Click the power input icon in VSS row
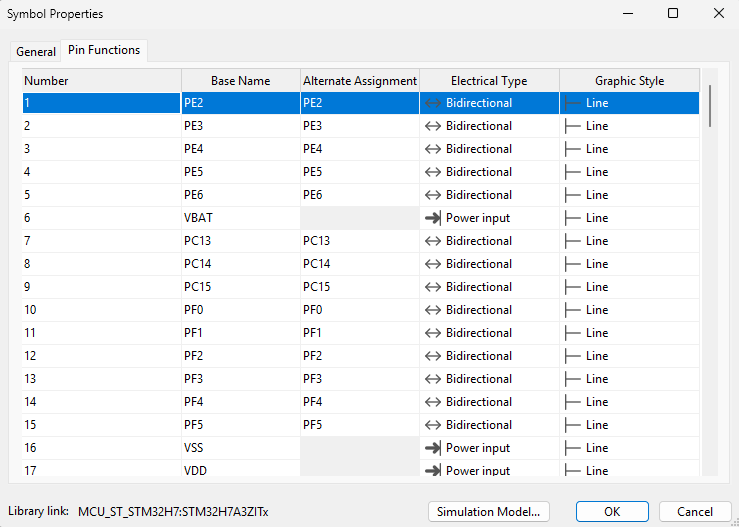The height and width of the screenshot is (527, 739). [x=432, y=448]
